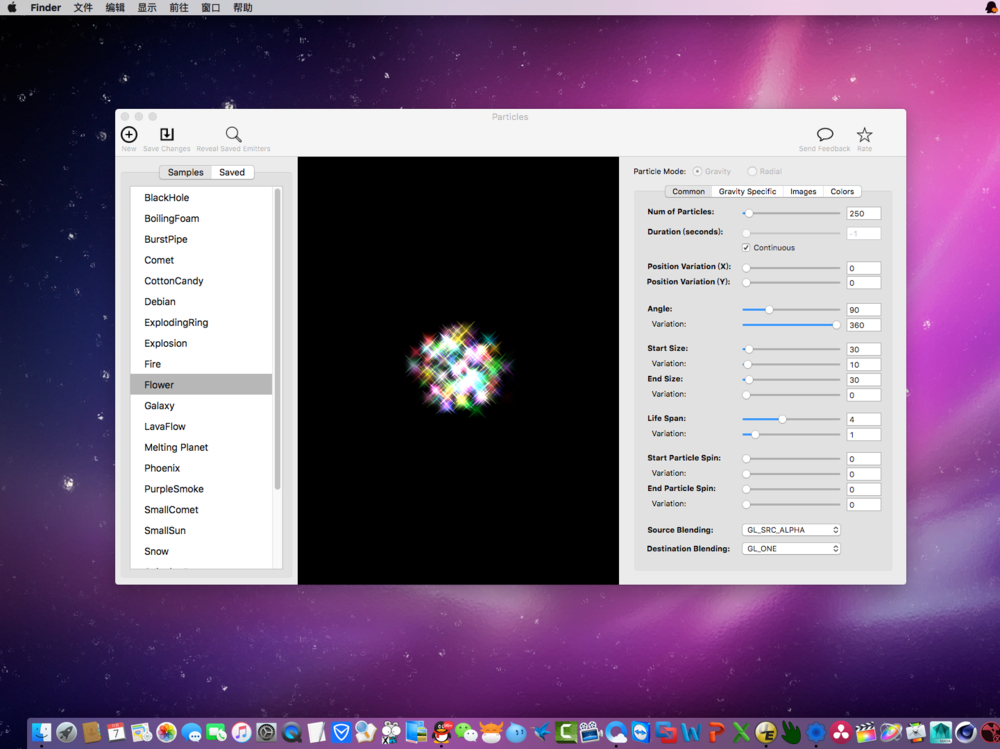Click the Num of Particles input field
This screenshot has width=1000, height=749.
[863, 214]
